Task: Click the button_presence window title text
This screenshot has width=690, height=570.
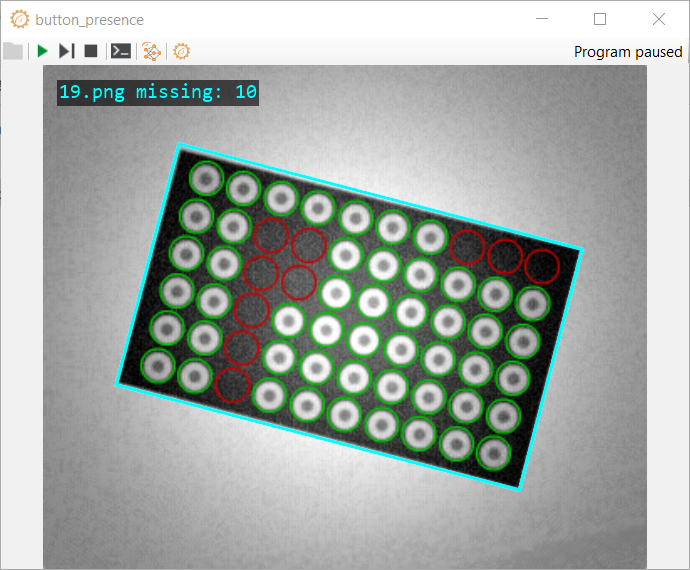Action: pos(89,20)
